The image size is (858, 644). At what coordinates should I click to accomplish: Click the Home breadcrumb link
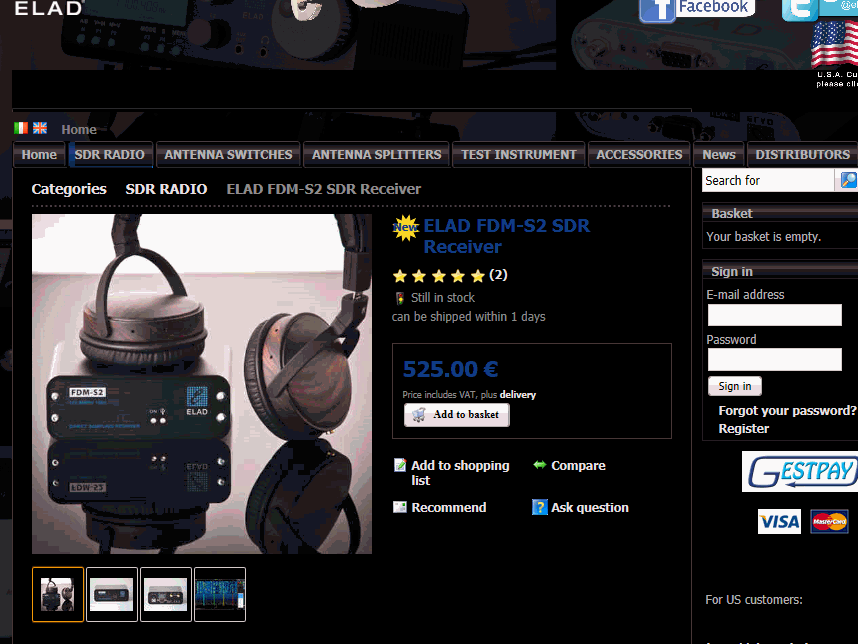coord(79,130)
